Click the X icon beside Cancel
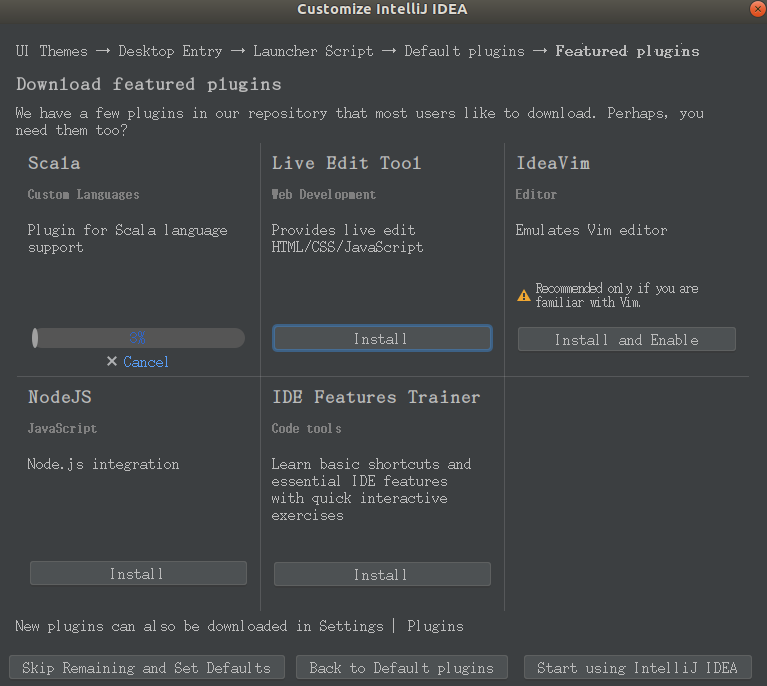Image resolution: width=767 pixels, height=686 pixels. tap(112, 362)
